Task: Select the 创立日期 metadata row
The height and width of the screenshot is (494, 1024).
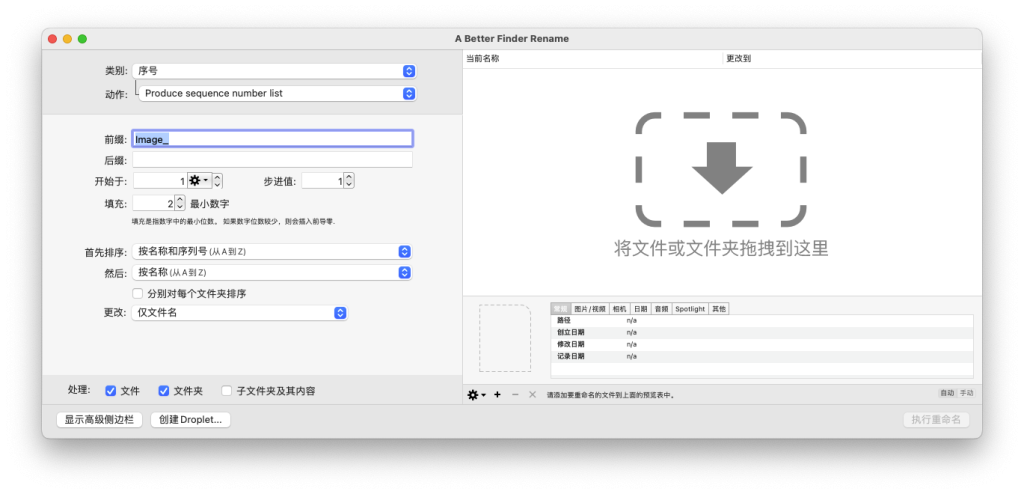Action: (761, 333)
